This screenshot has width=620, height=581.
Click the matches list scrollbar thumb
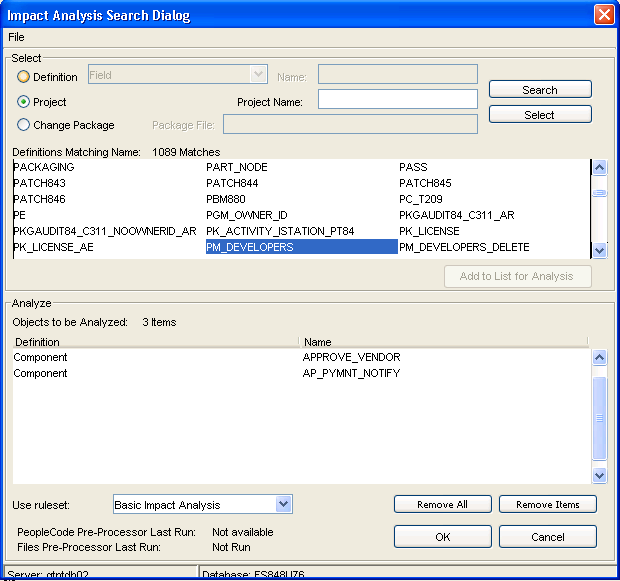point(599,193)
